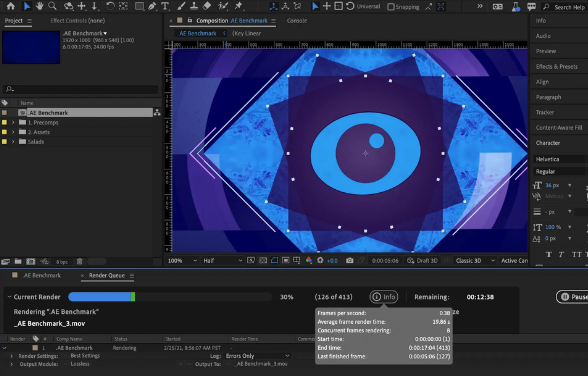
Task: Open the 100% magnification dropdown
Action: pyautogui.click(x=182, y=261)
